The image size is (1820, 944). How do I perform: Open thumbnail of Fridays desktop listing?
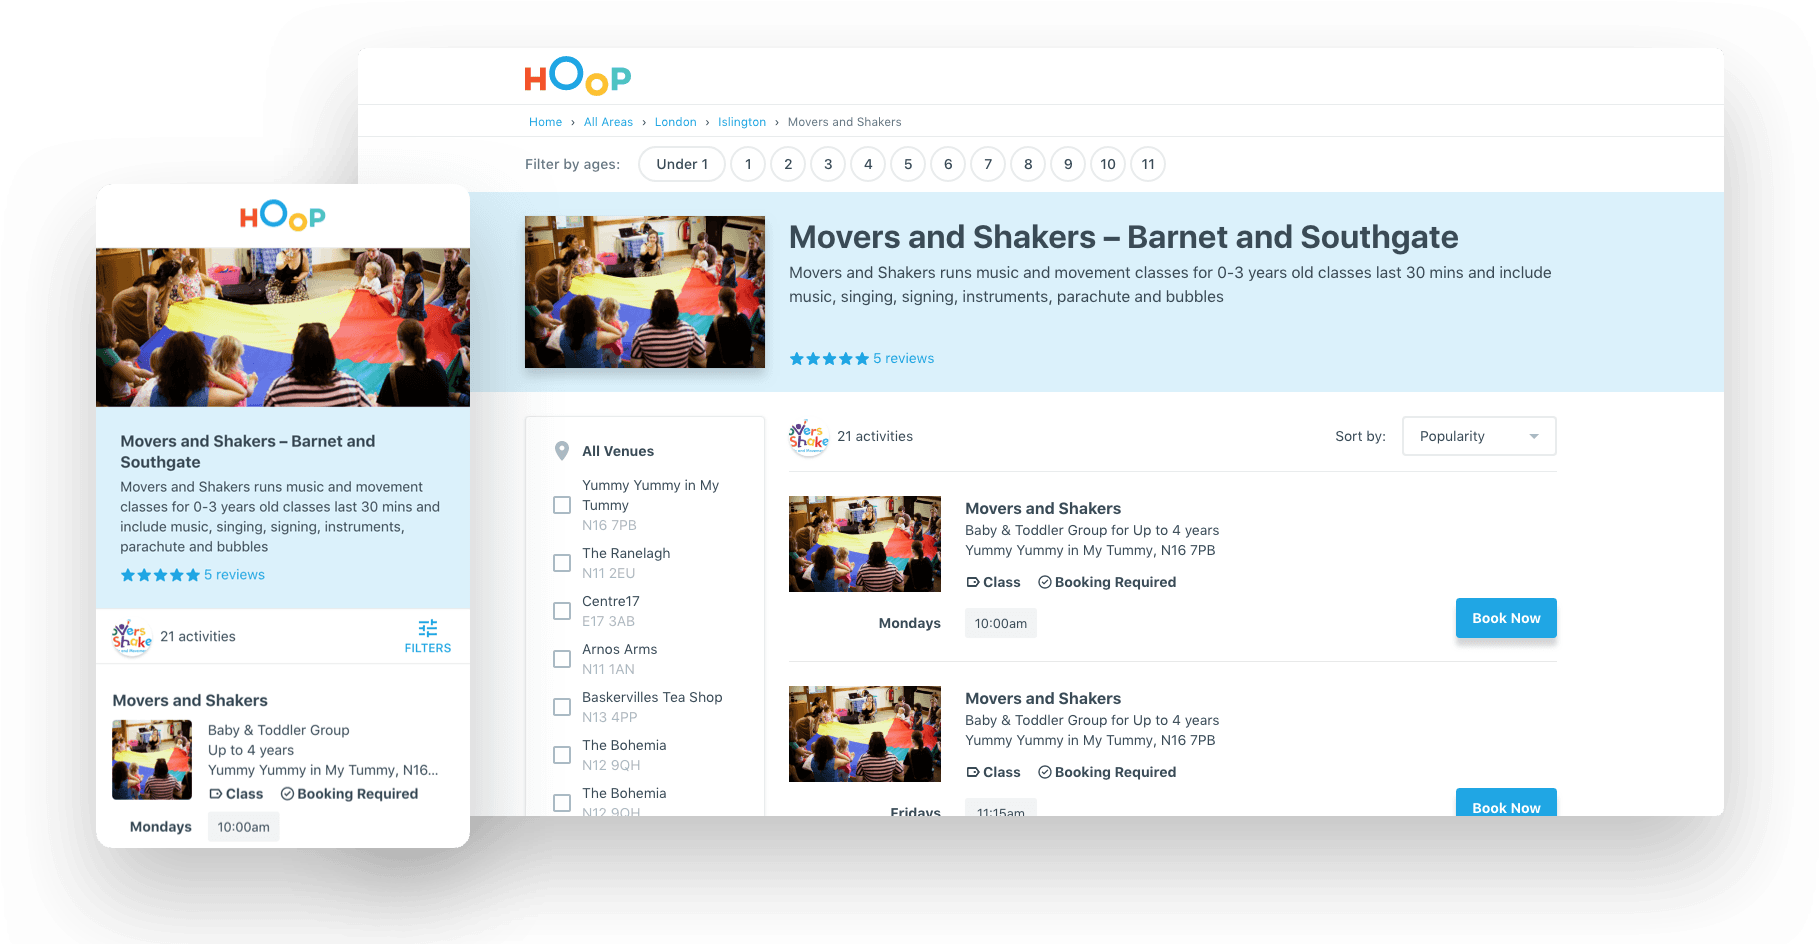pyautogui.click(x=865, y=734)
